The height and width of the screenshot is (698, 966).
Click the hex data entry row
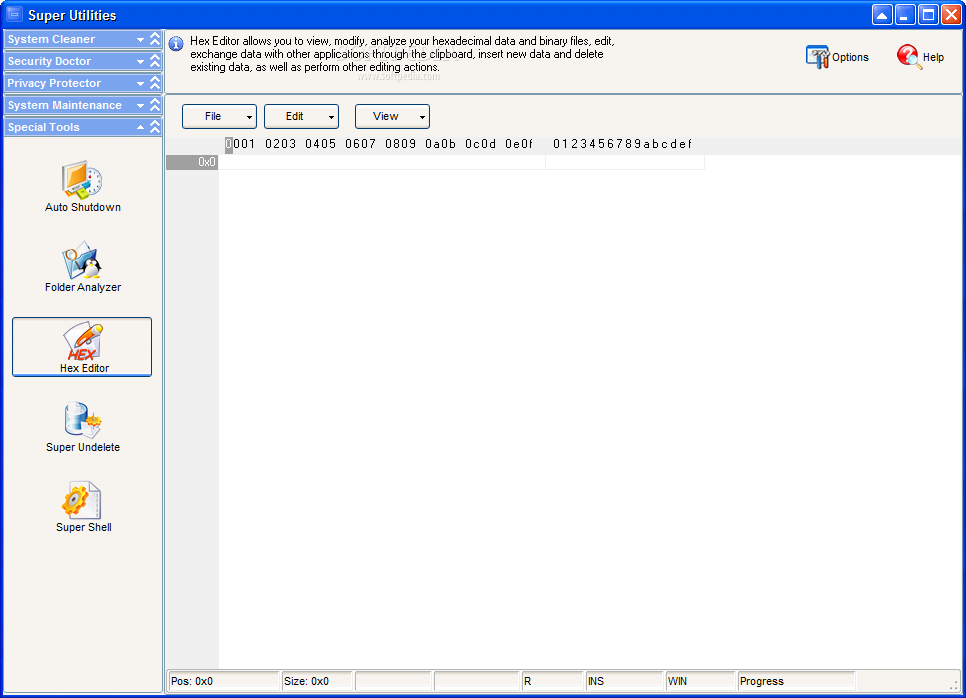[x=382, y=162]
